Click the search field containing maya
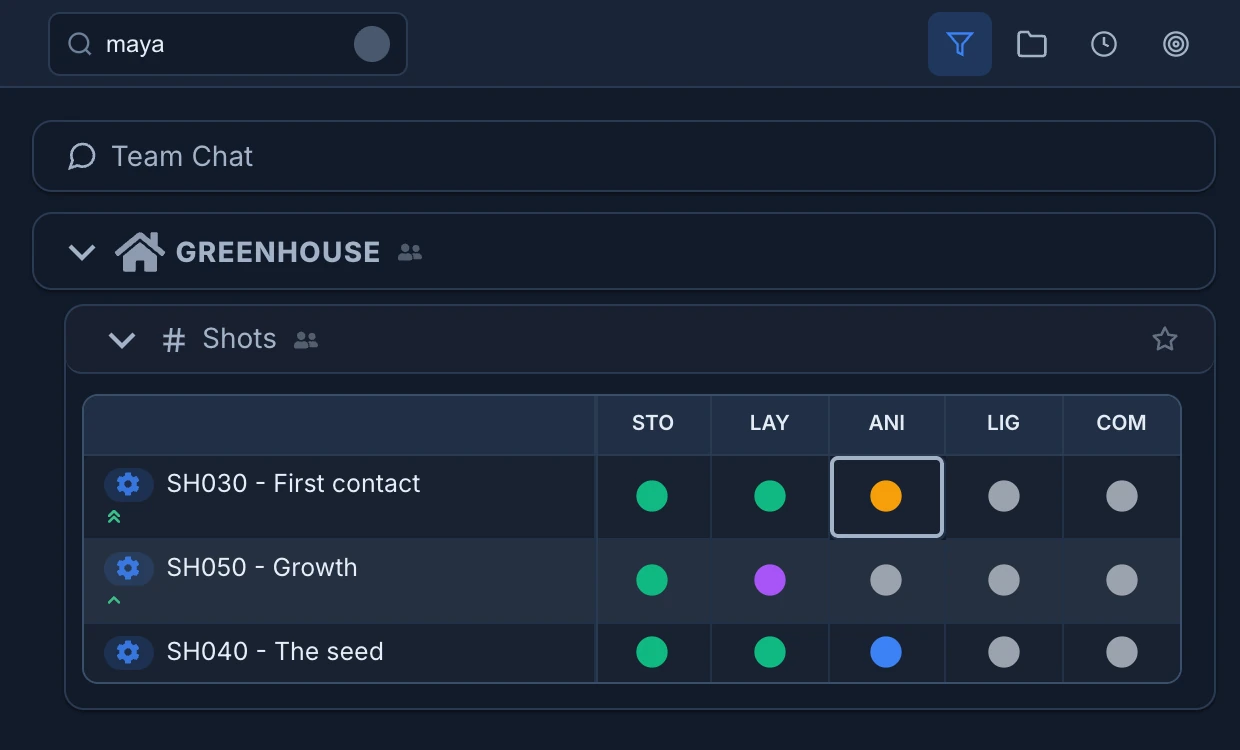 228,44
